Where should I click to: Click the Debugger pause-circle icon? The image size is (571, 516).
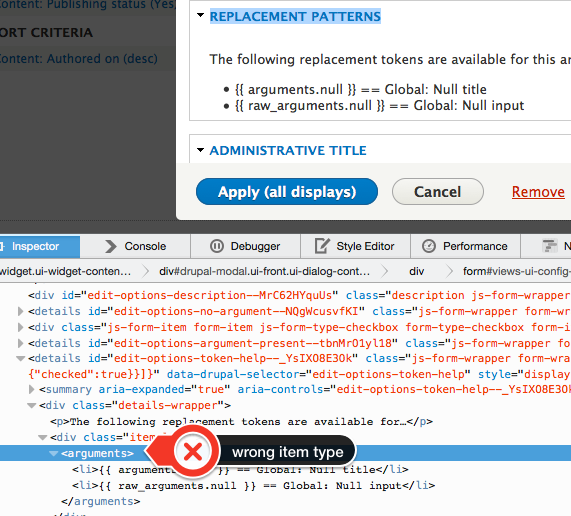tap(217, 246)
